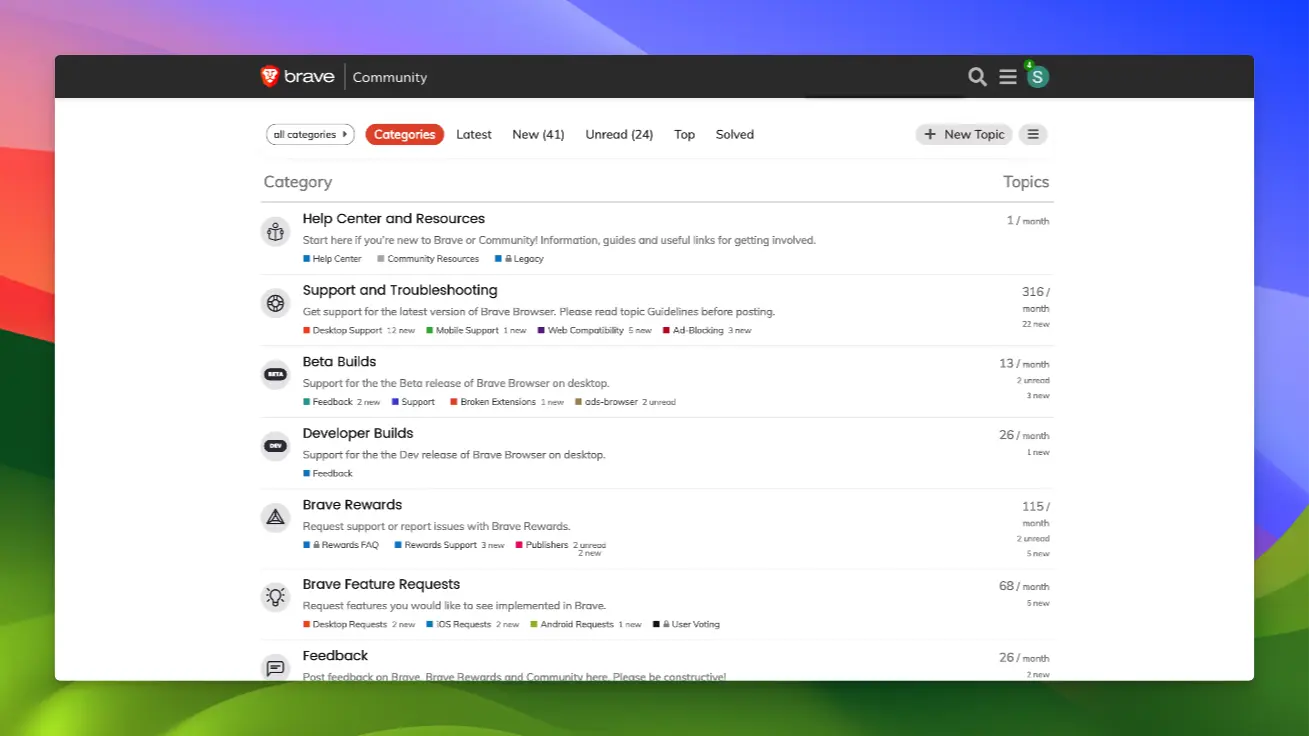Click the Feedback speech bubble icon
The image size is (1309, 736).
(x=275, y=667)
